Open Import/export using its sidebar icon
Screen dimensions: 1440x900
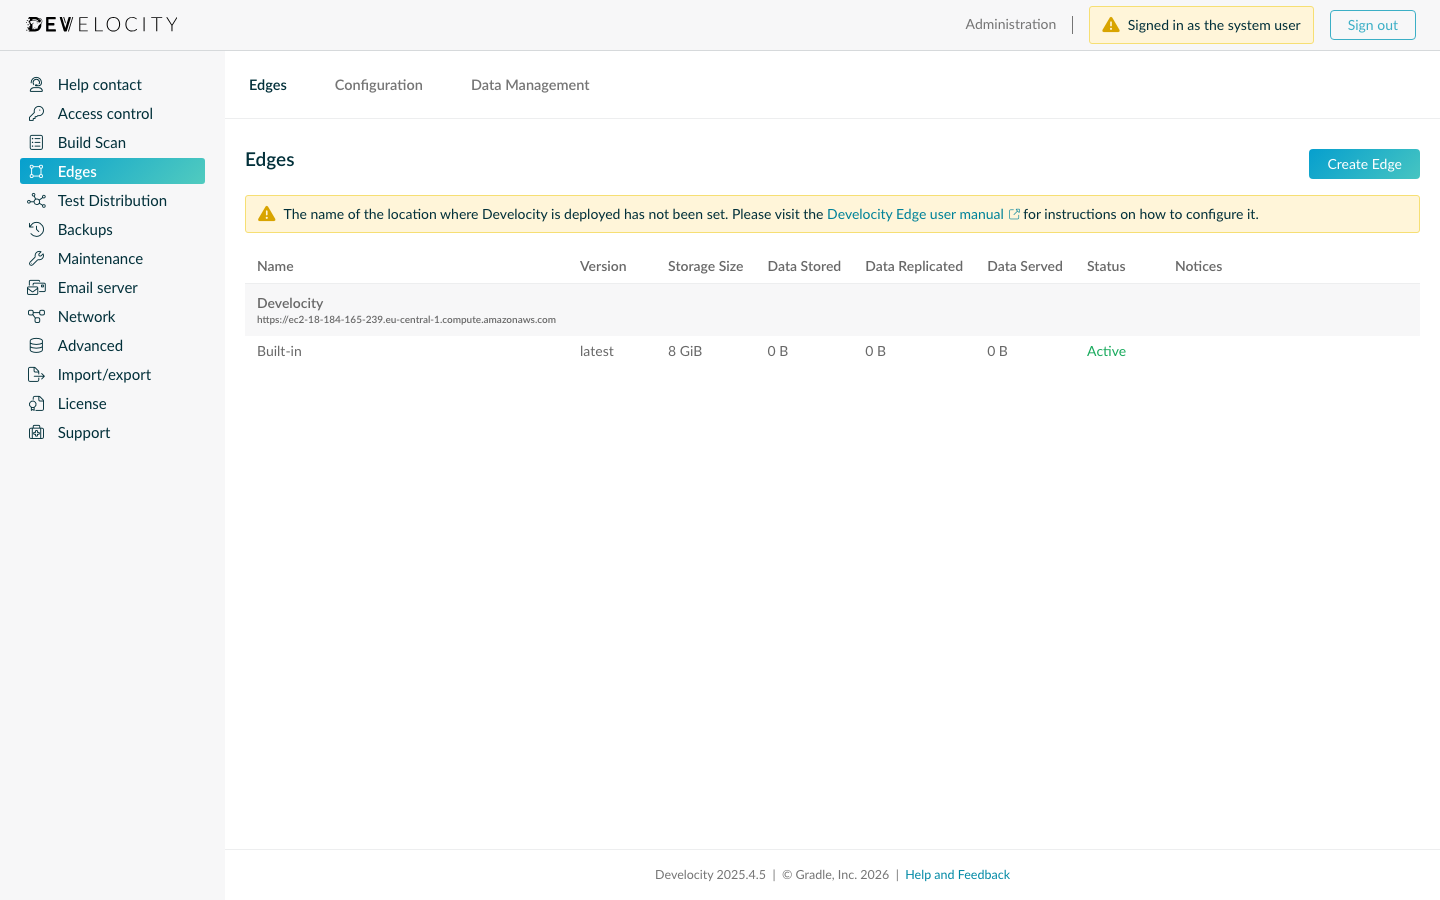tap(36, 374)
